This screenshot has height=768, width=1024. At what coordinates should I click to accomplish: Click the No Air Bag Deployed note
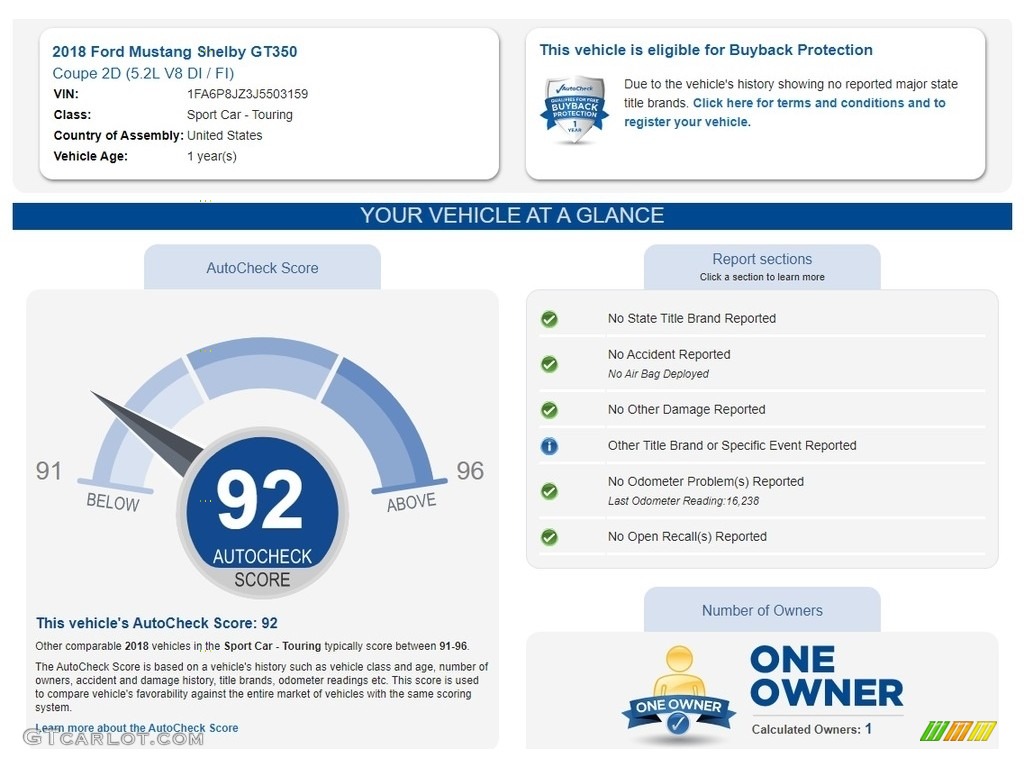pos(658,374)
